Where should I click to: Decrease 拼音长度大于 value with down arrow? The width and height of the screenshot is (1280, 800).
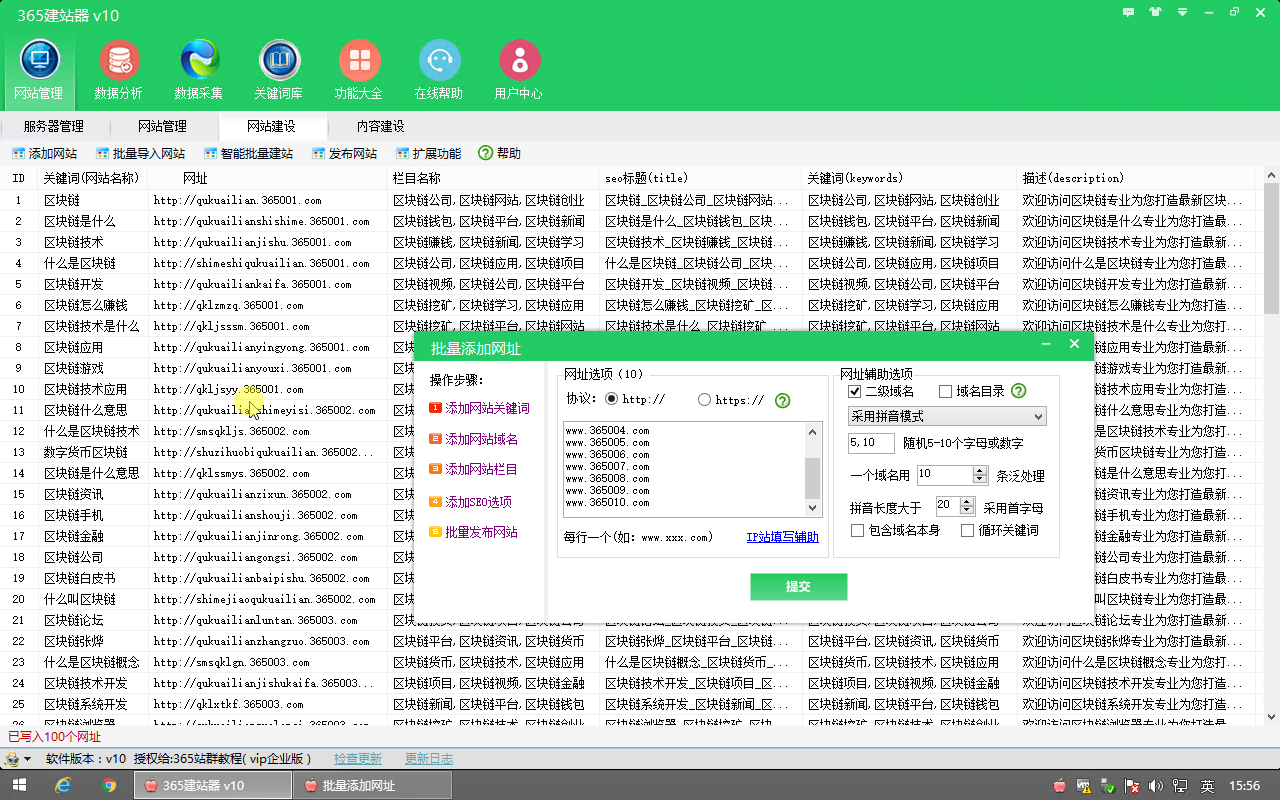point(966,510)
